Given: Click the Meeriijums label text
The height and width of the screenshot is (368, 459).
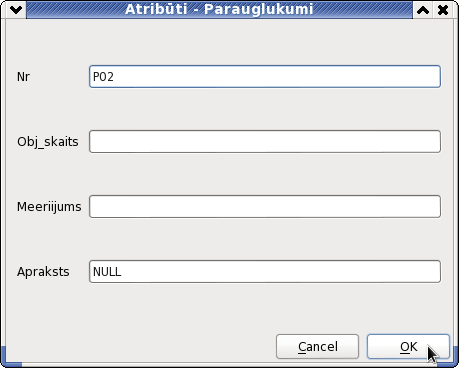Looking at the screenshot, I should (49, 207).
